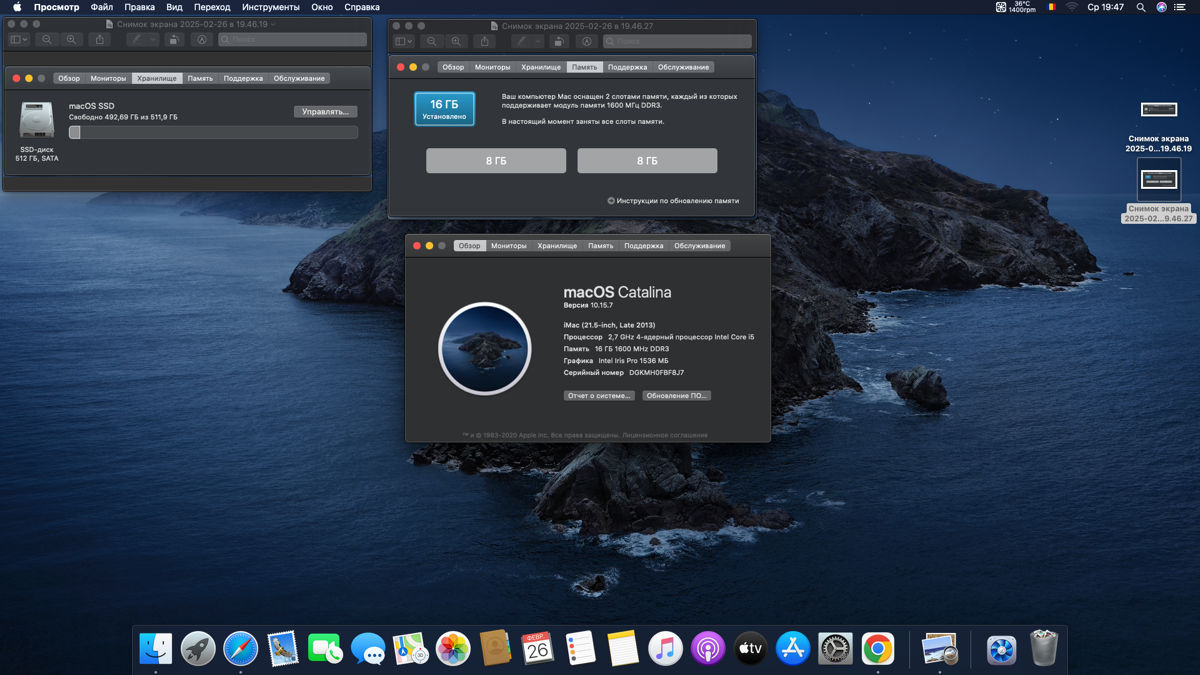Screen dimensions: 1200x675
Task: Open Spotlight search in the menu bar
Action: point(1141,7)
